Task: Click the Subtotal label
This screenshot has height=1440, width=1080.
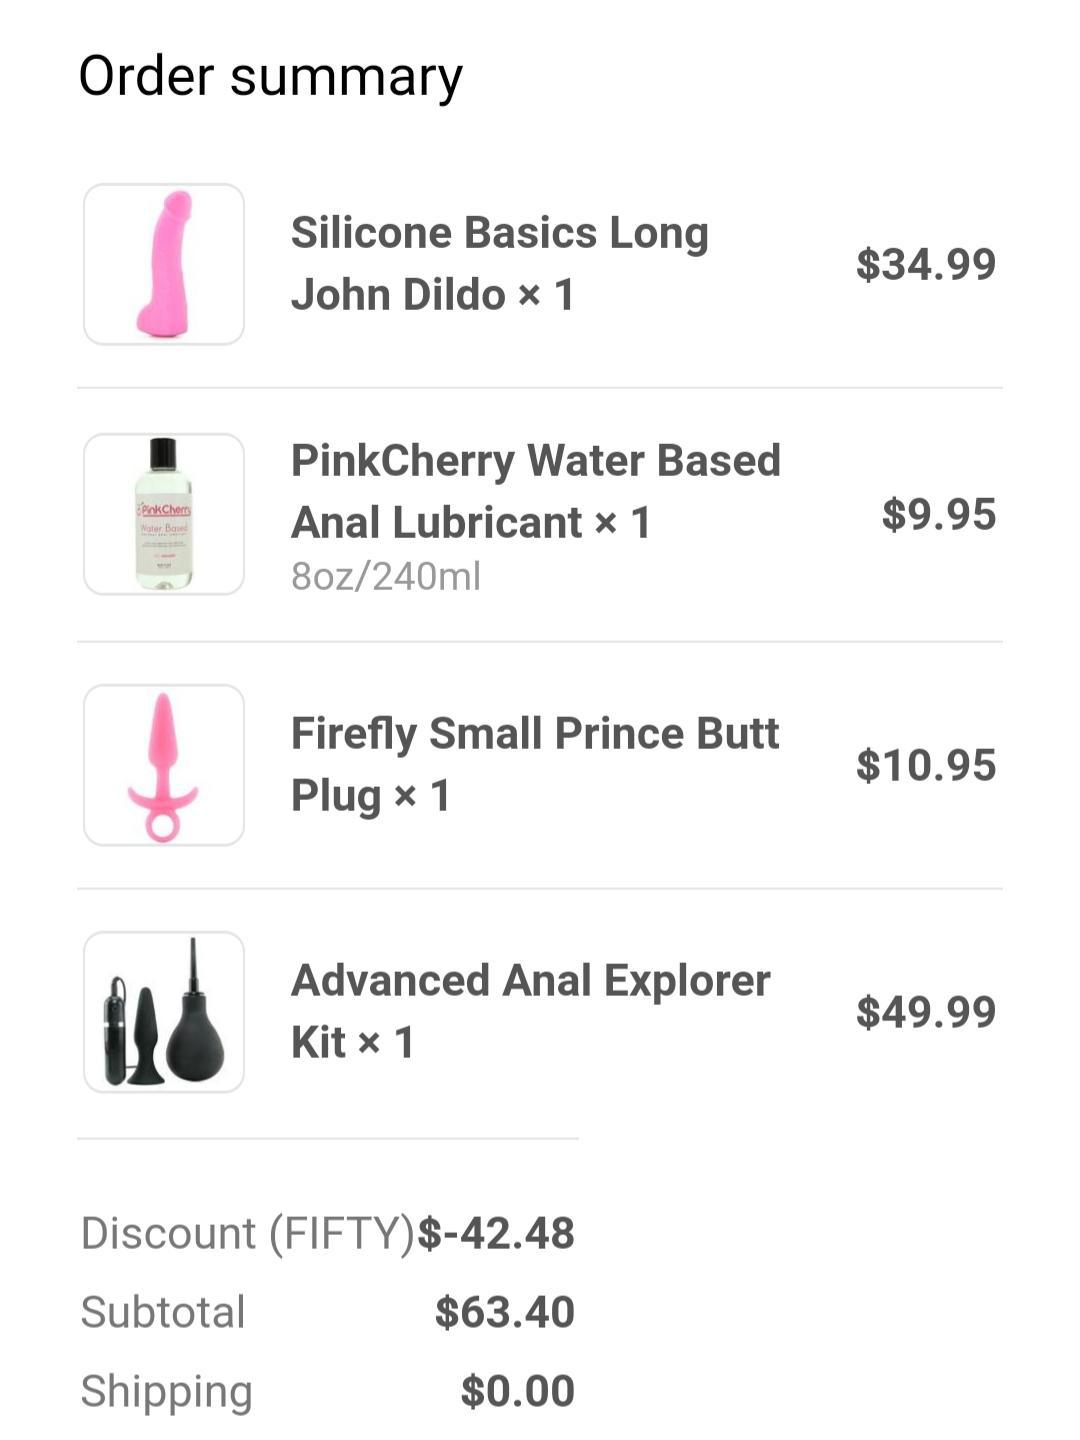Action: [x=163, y=1312]
